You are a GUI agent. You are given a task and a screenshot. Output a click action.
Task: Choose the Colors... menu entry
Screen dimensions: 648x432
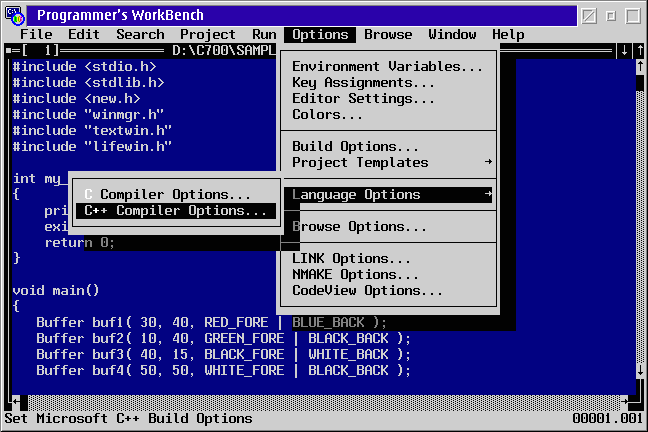pyautogui.click(x=388, y=114)
